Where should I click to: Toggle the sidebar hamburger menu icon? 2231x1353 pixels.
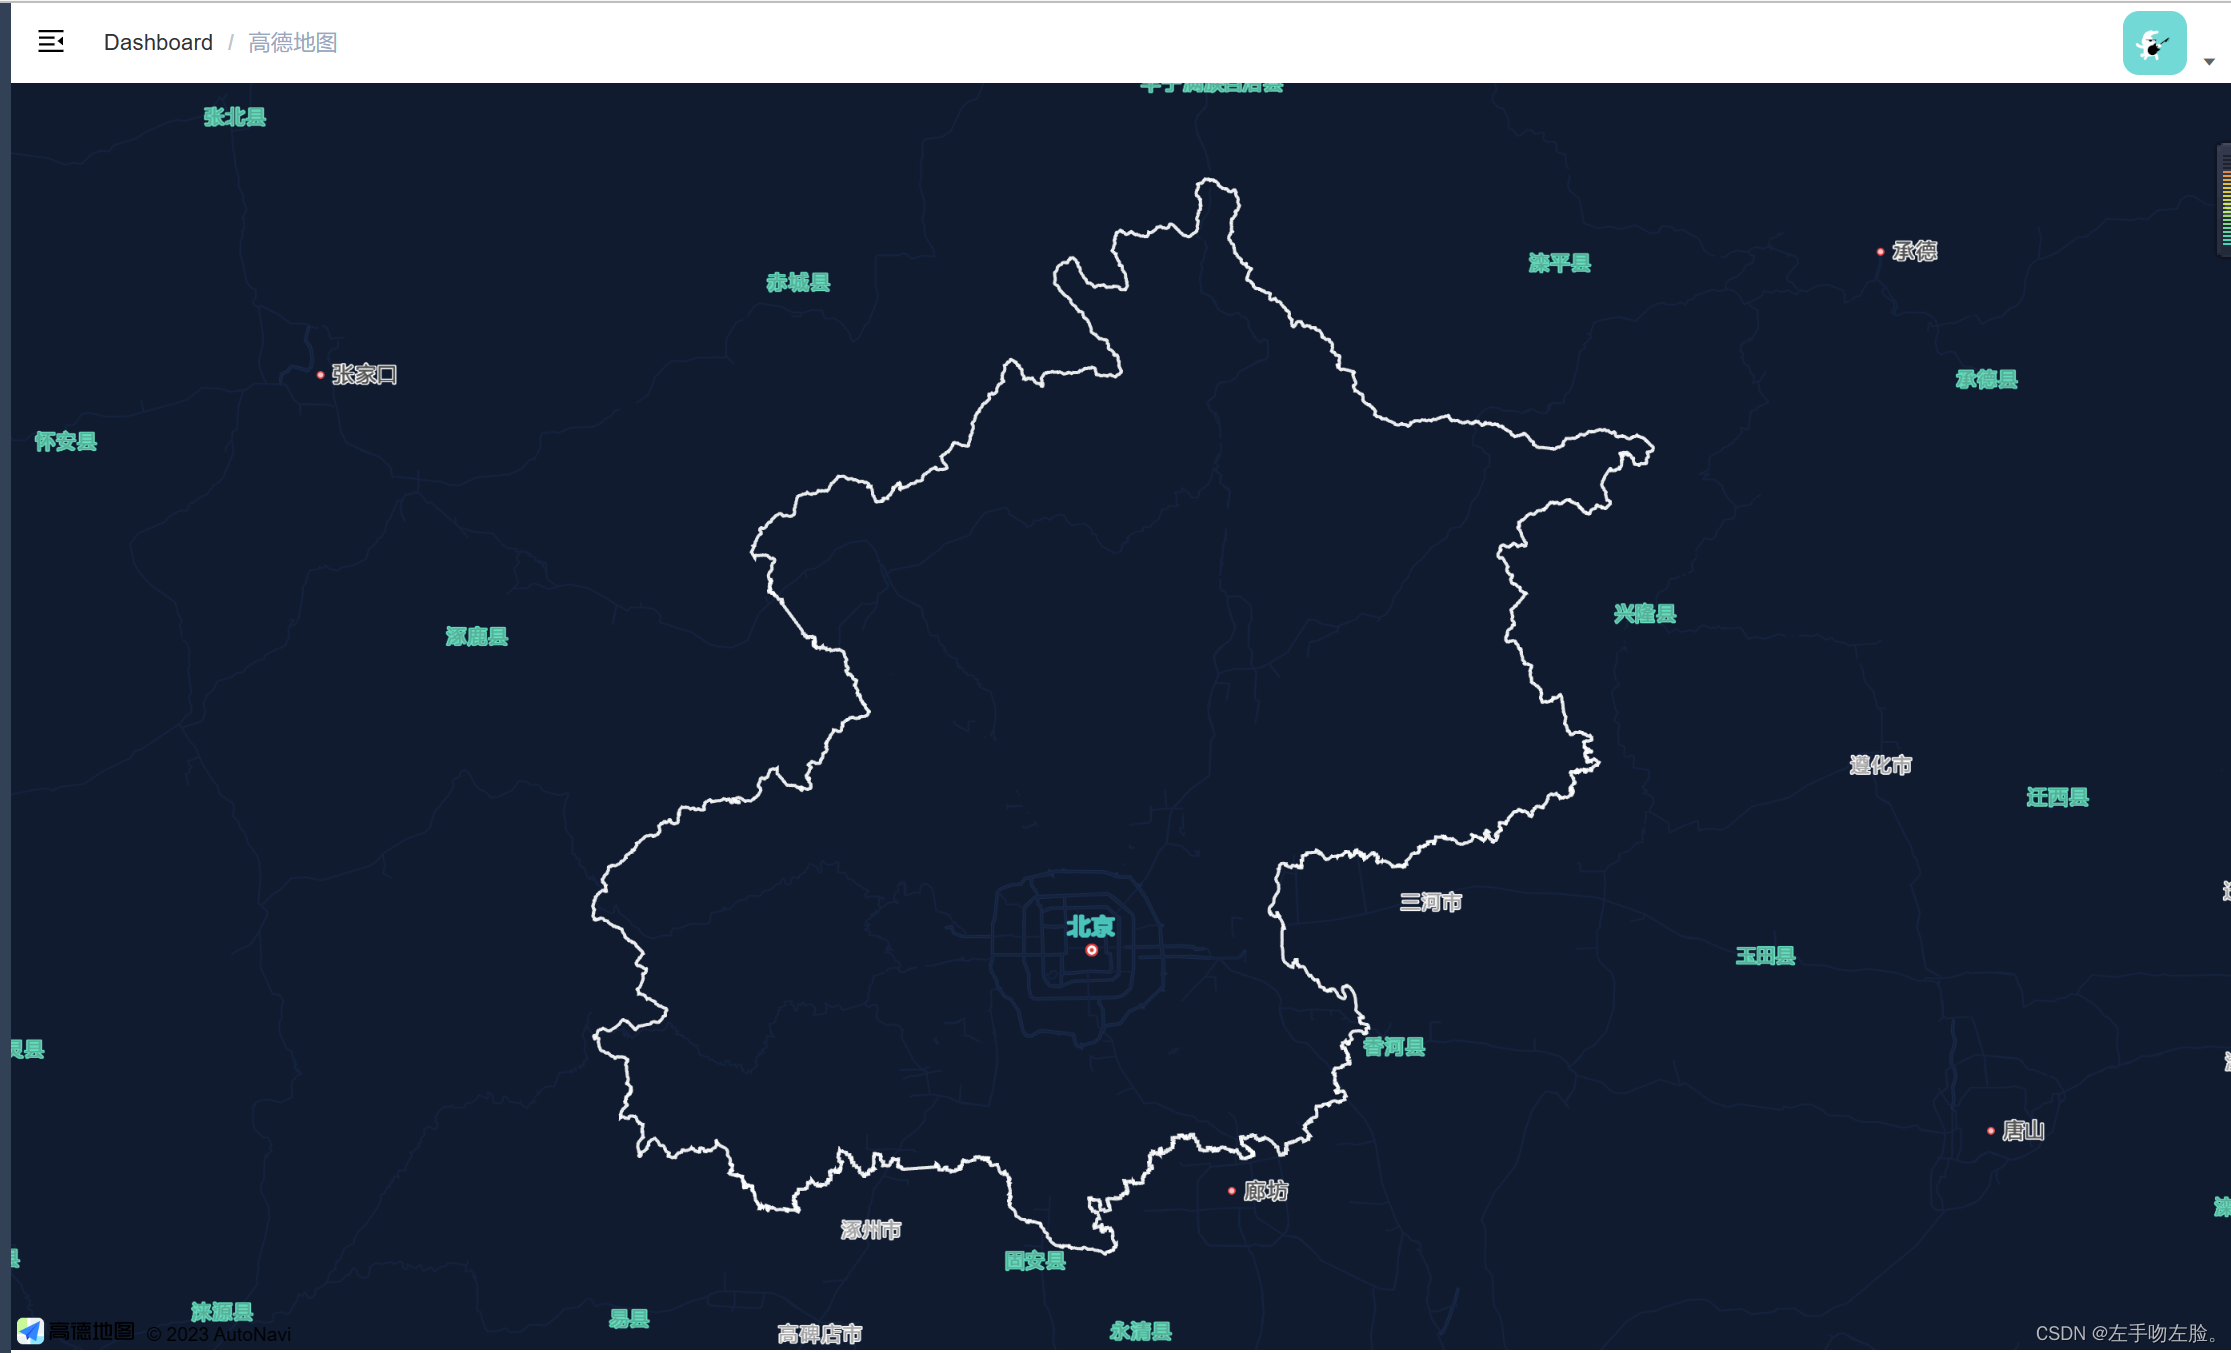[51, 41]
